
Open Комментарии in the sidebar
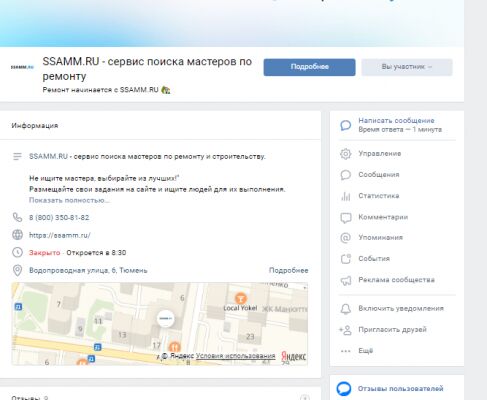coord(383,217)
